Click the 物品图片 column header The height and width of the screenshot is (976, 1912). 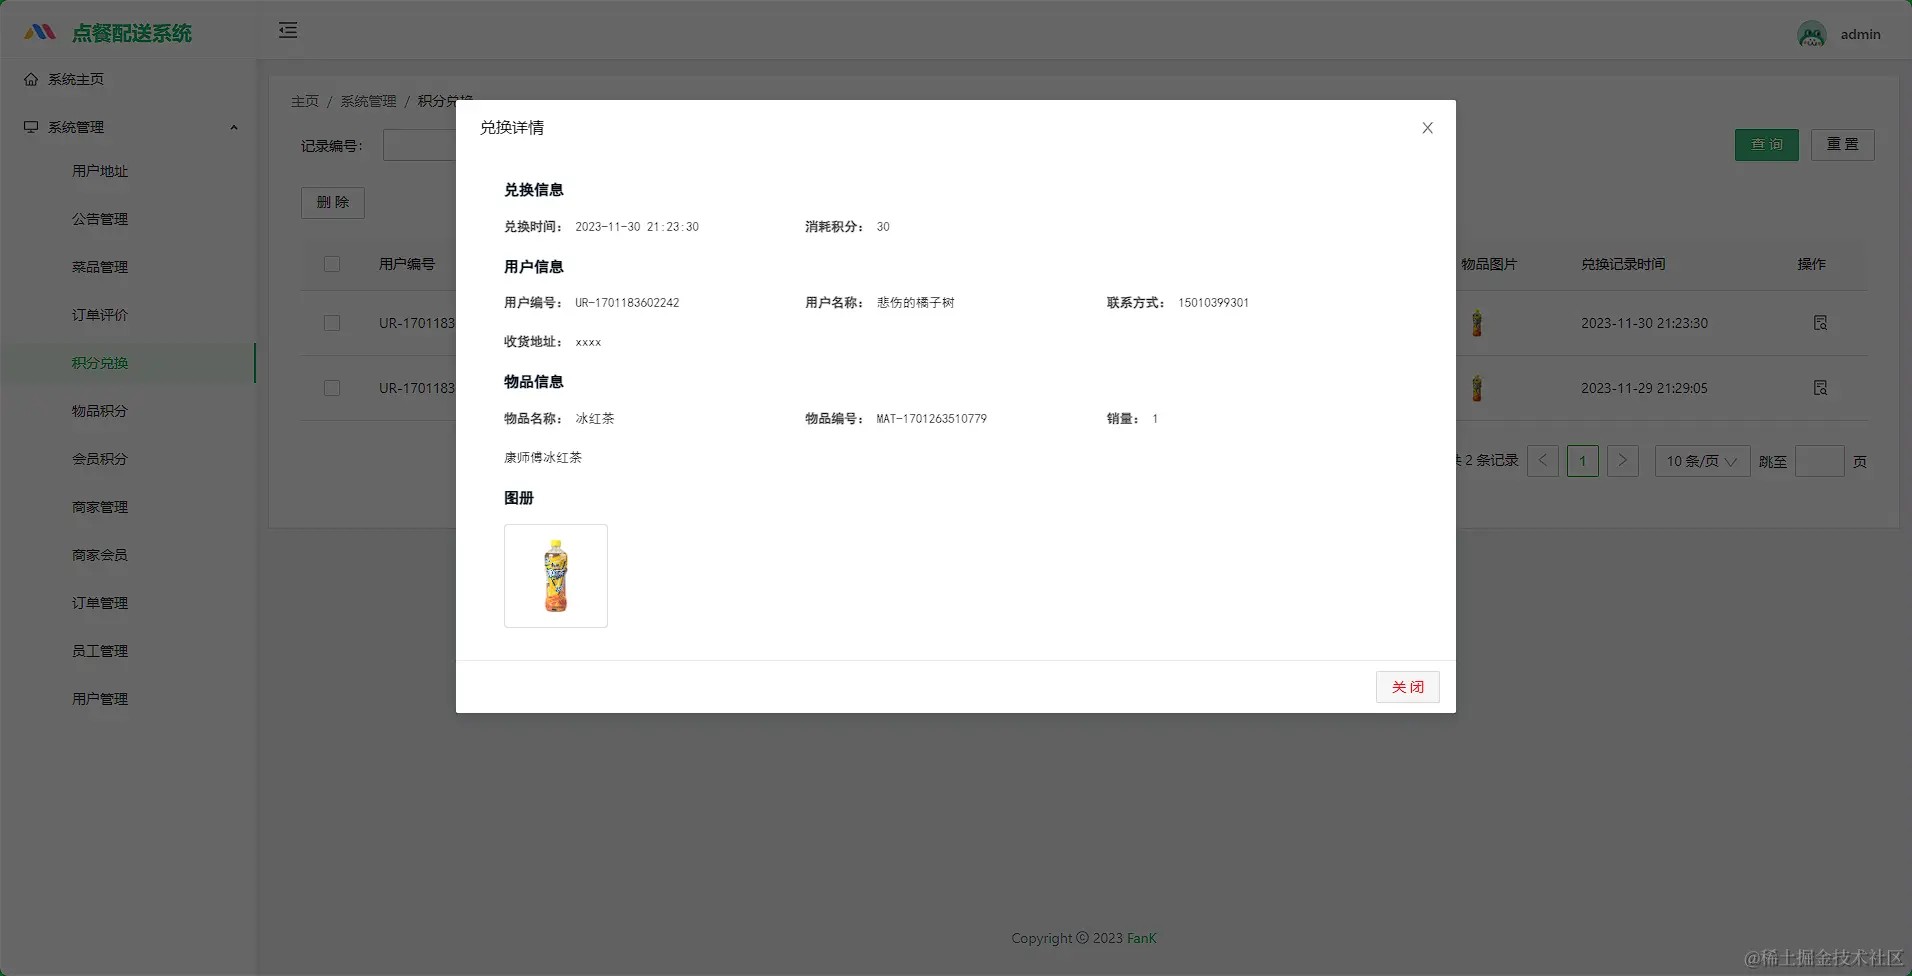point(1489,264)
